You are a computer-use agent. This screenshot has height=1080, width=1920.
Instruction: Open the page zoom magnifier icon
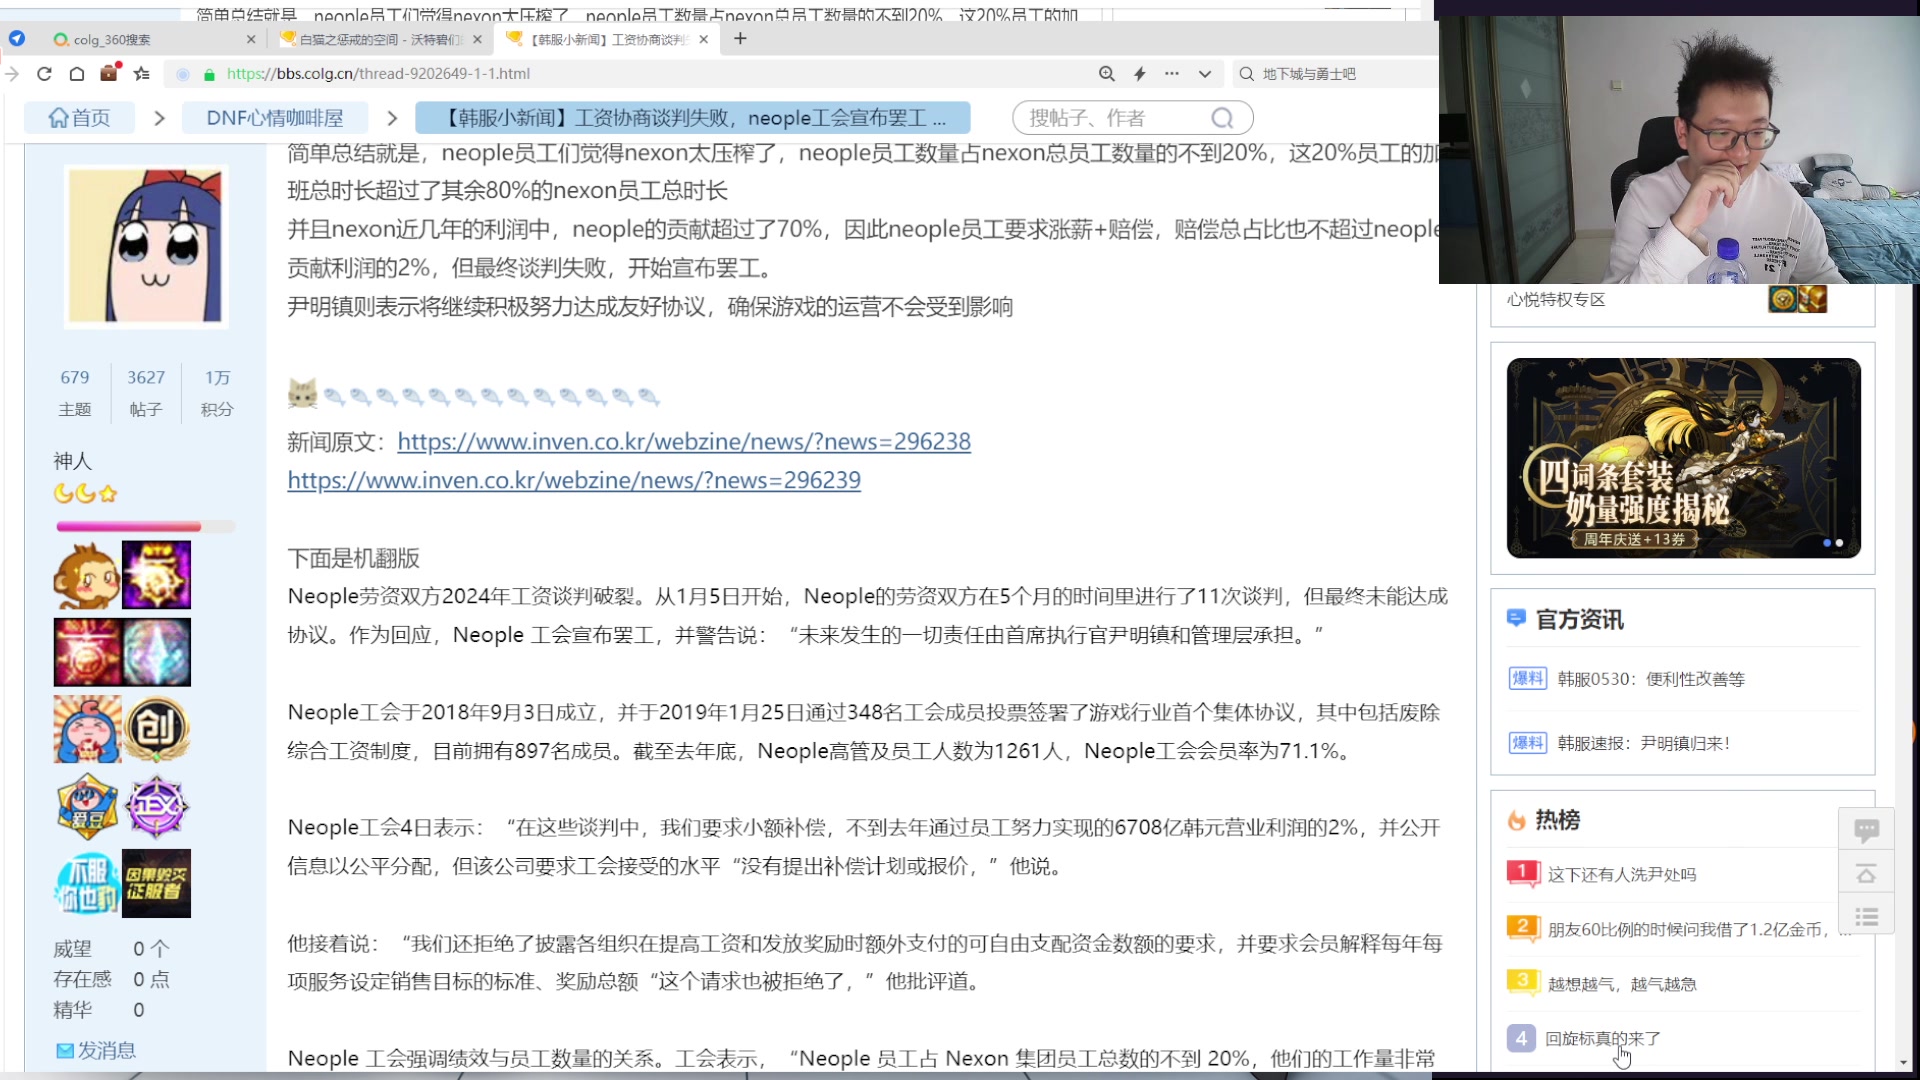click(1106, 74)
